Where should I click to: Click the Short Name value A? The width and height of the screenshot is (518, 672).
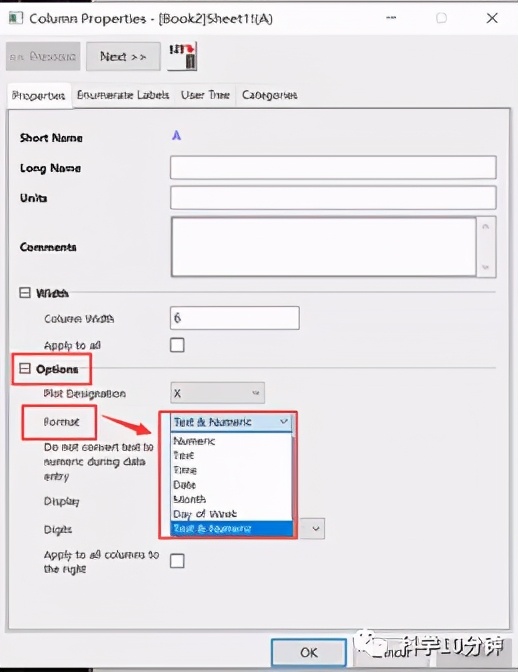[176, 136]
